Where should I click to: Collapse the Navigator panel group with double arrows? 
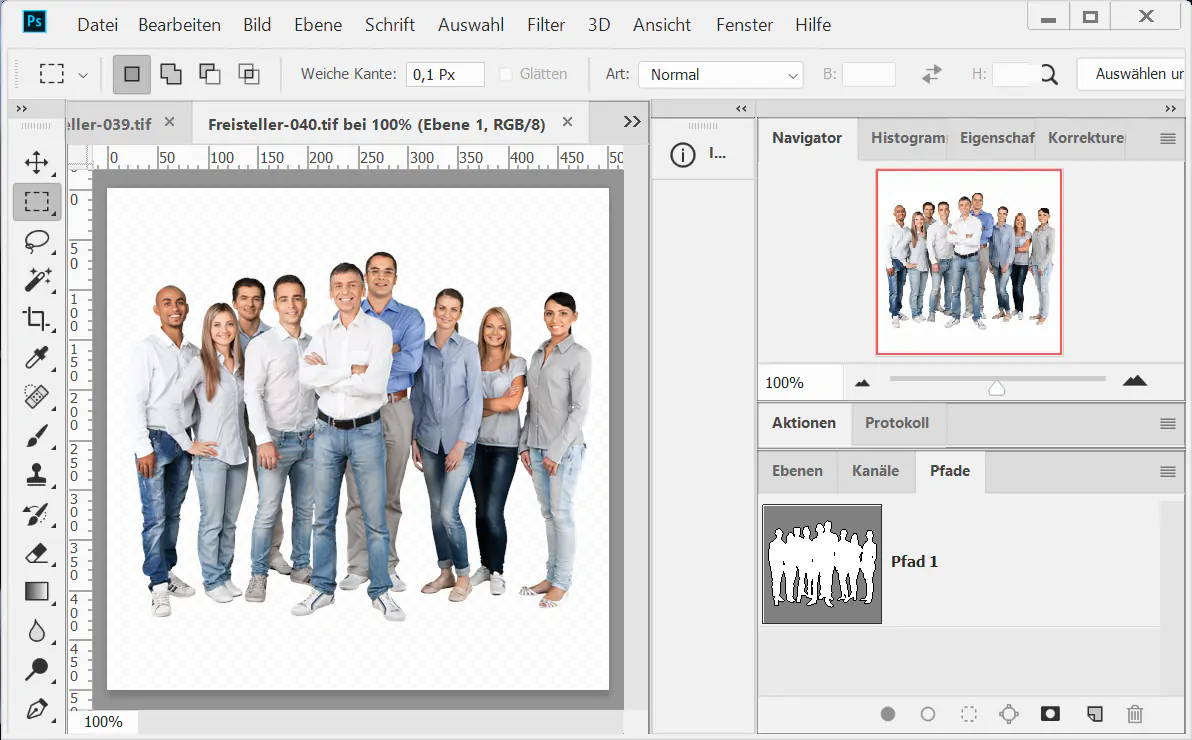[x=740, y=108]
